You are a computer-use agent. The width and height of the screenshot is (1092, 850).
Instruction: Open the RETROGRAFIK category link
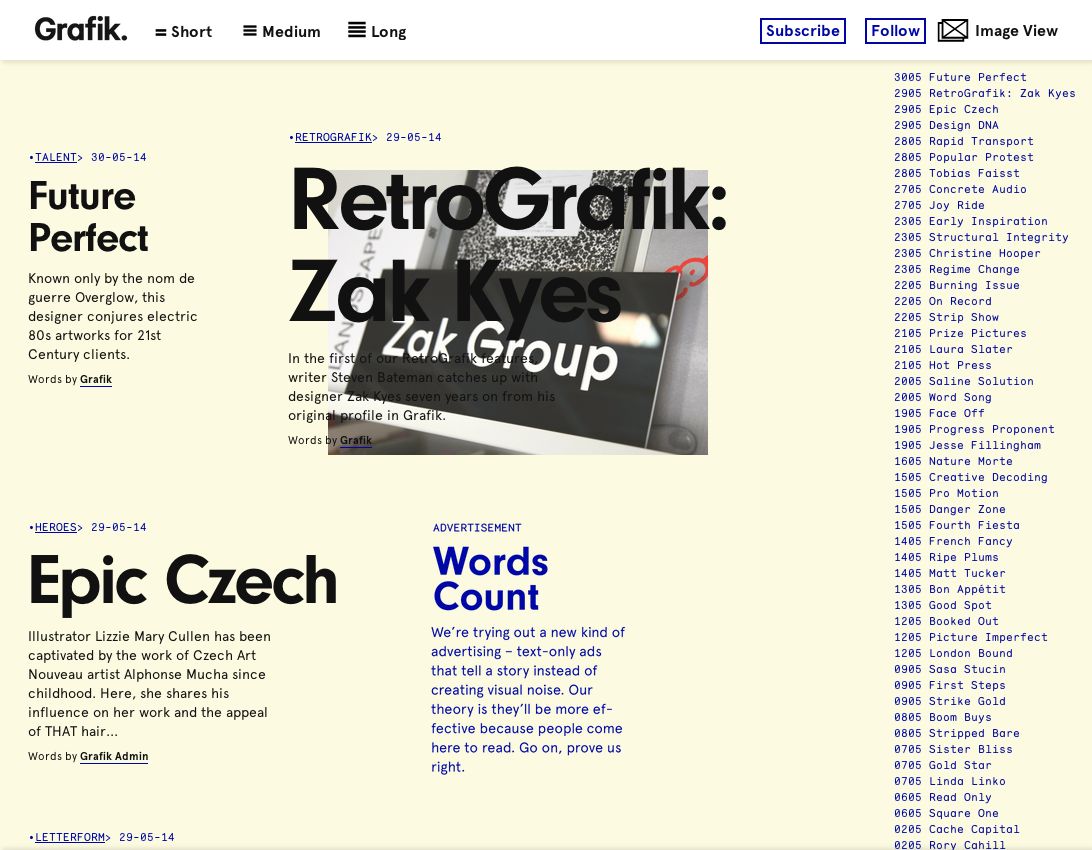[x=333, y=137]
